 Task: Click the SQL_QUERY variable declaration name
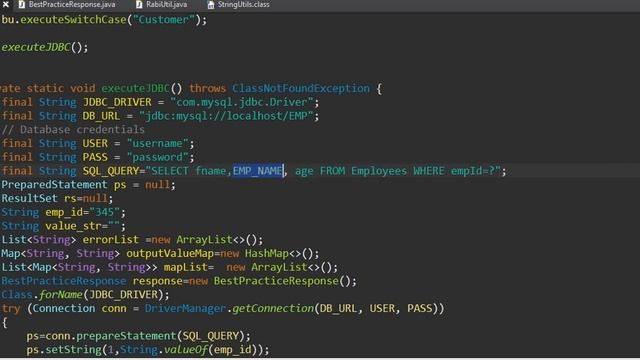pyautogui.click(x=111, y=171)
